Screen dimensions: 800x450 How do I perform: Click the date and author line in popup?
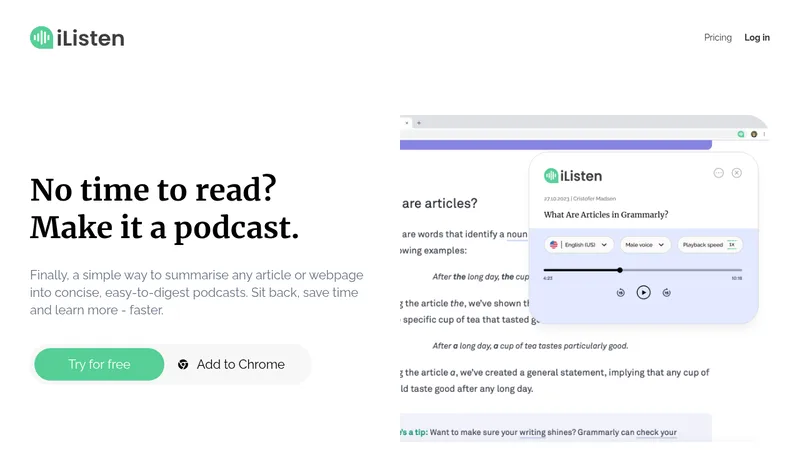(x=580, y=198)
